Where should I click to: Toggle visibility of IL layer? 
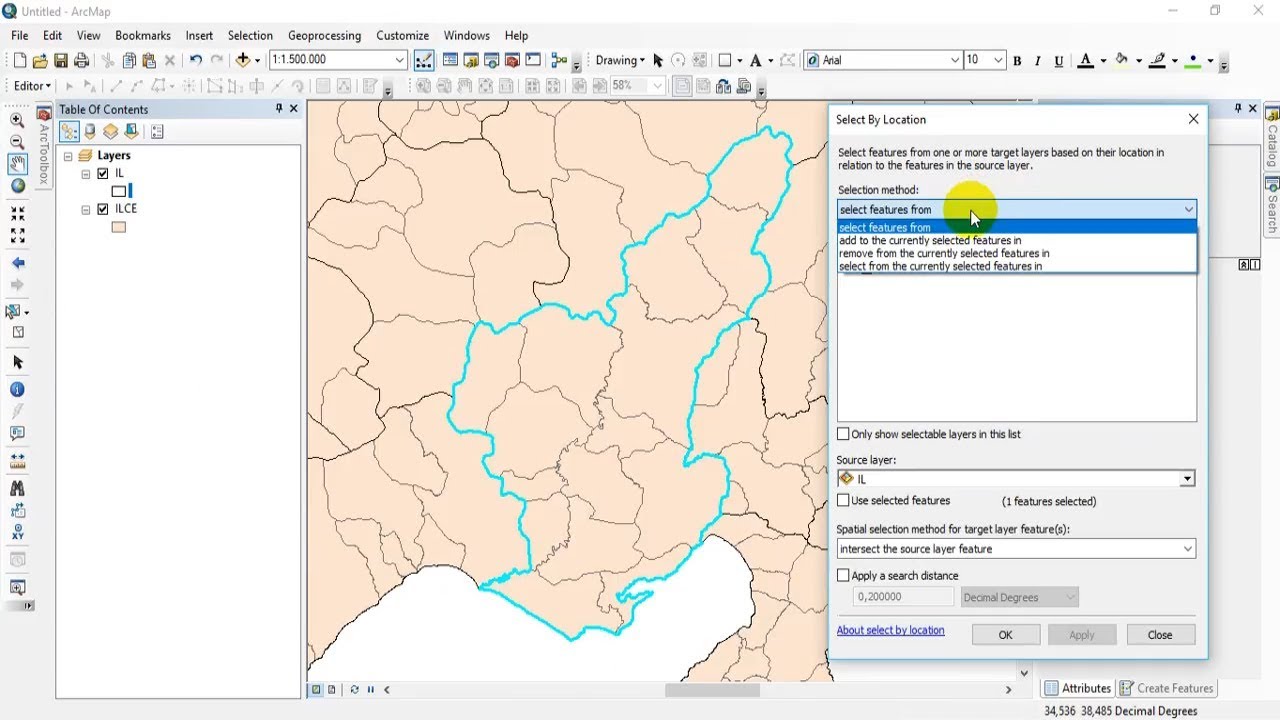pos(103,174)
